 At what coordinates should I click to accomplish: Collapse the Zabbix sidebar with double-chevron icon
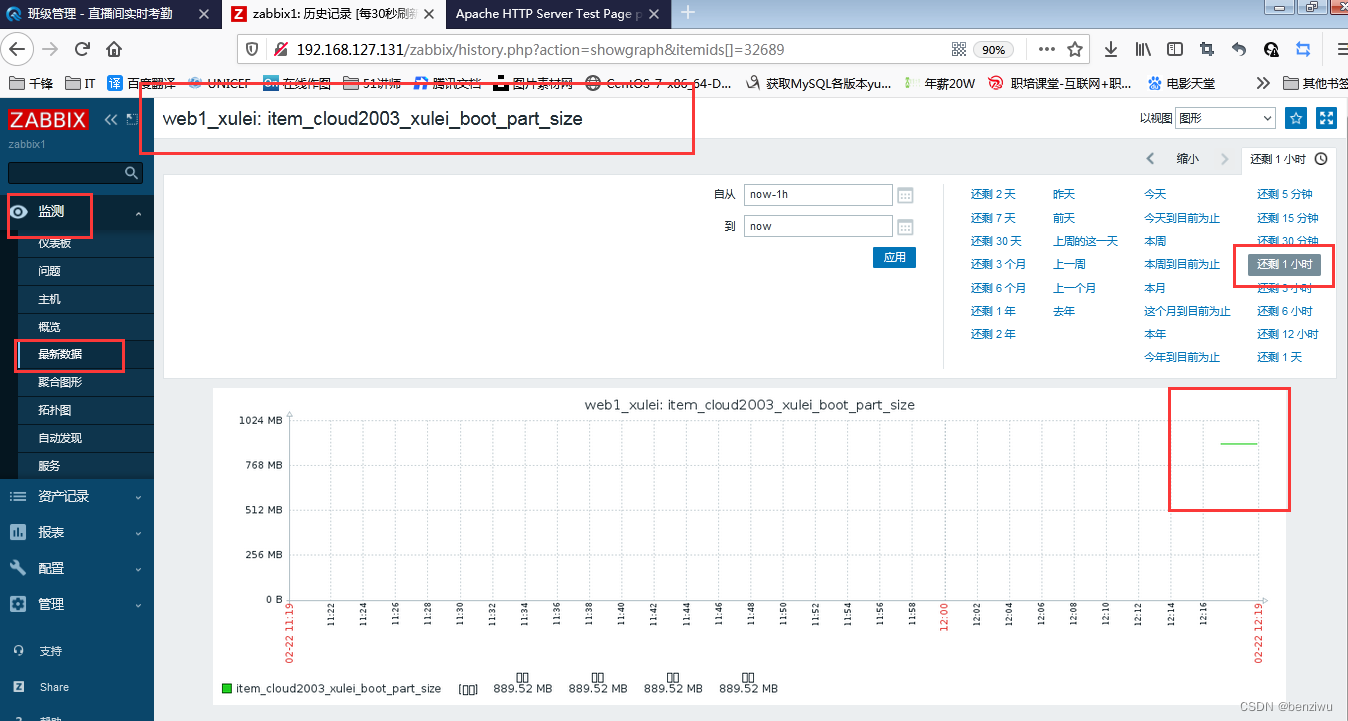point(112,120)
